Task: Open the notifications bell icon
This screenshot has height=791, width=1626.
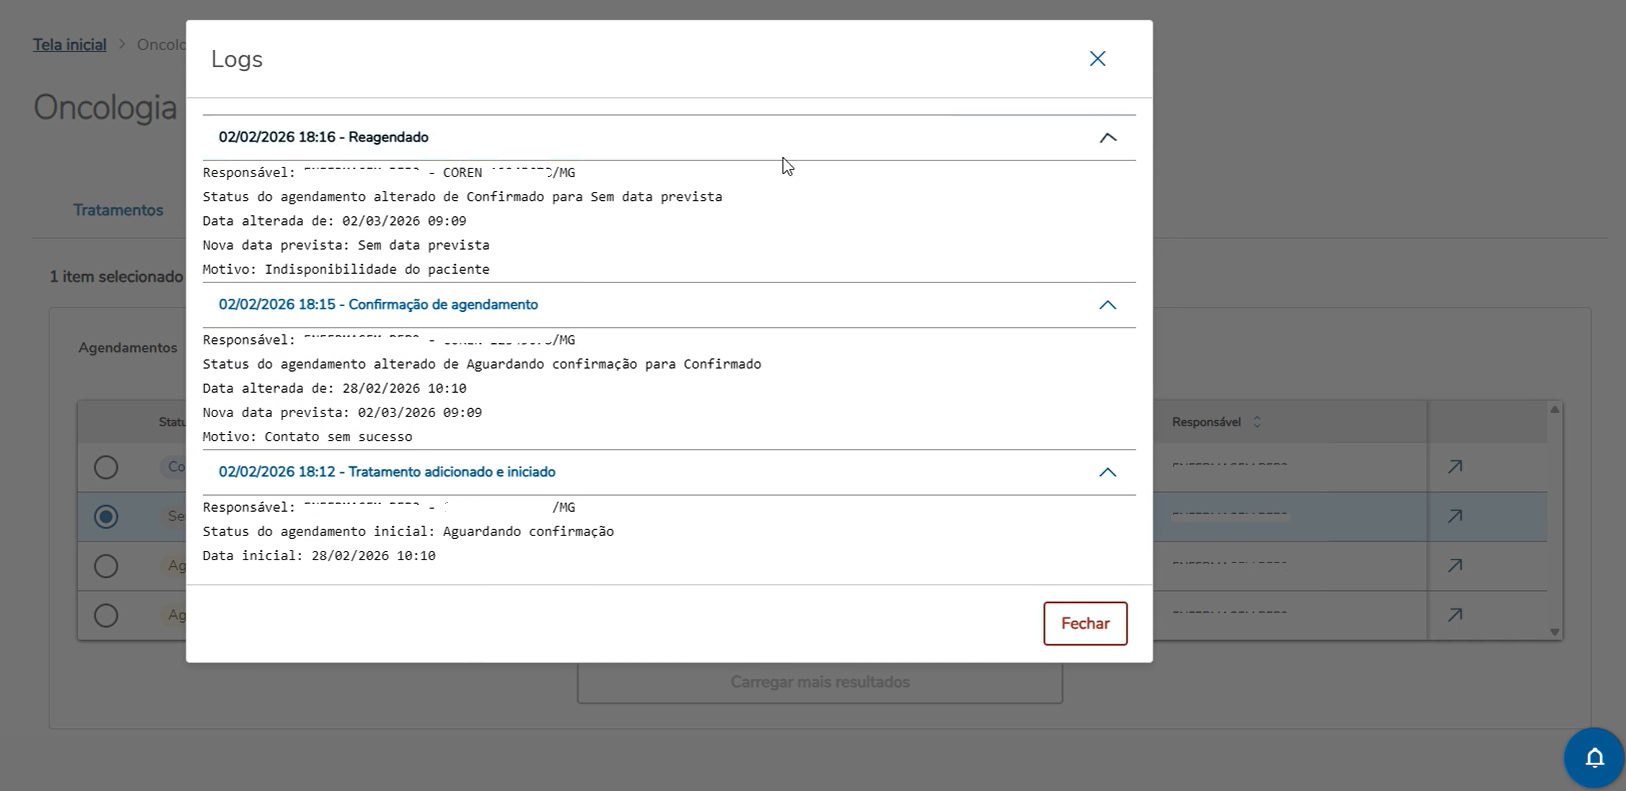Action: click(x=1594, y=758)
